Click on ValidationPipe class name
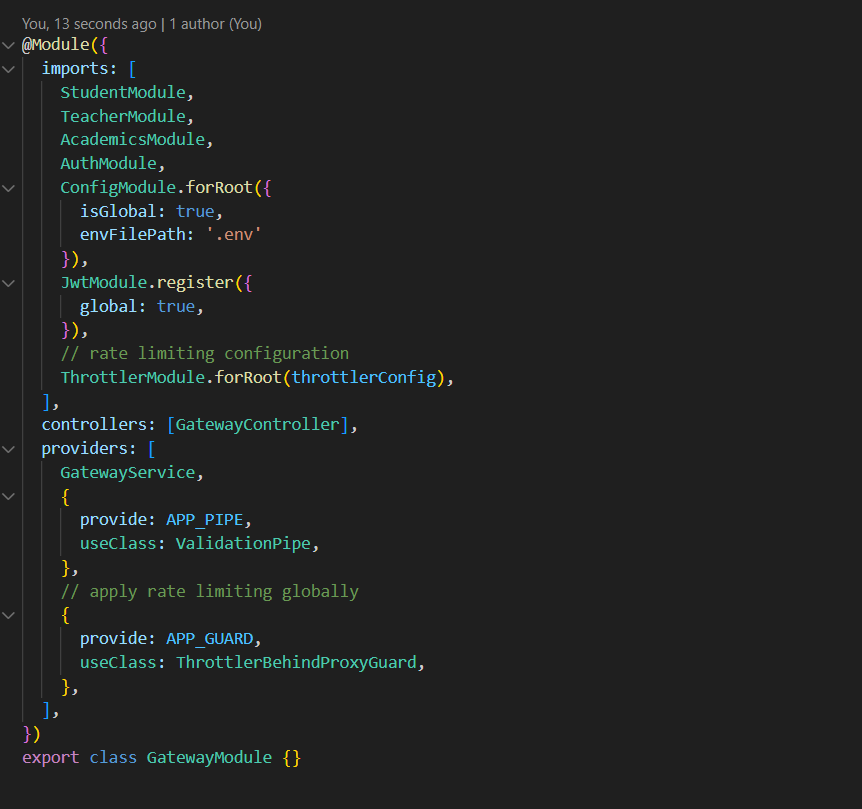The width and height of the screenshot is (862, 809). click(243, 544)
